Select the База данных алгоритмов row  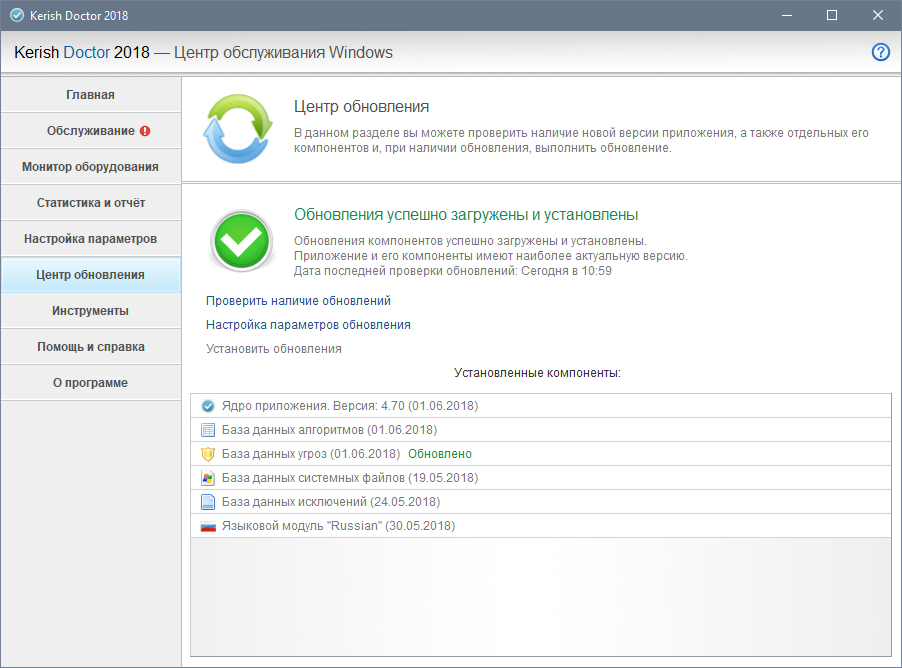tap(541, 430)
